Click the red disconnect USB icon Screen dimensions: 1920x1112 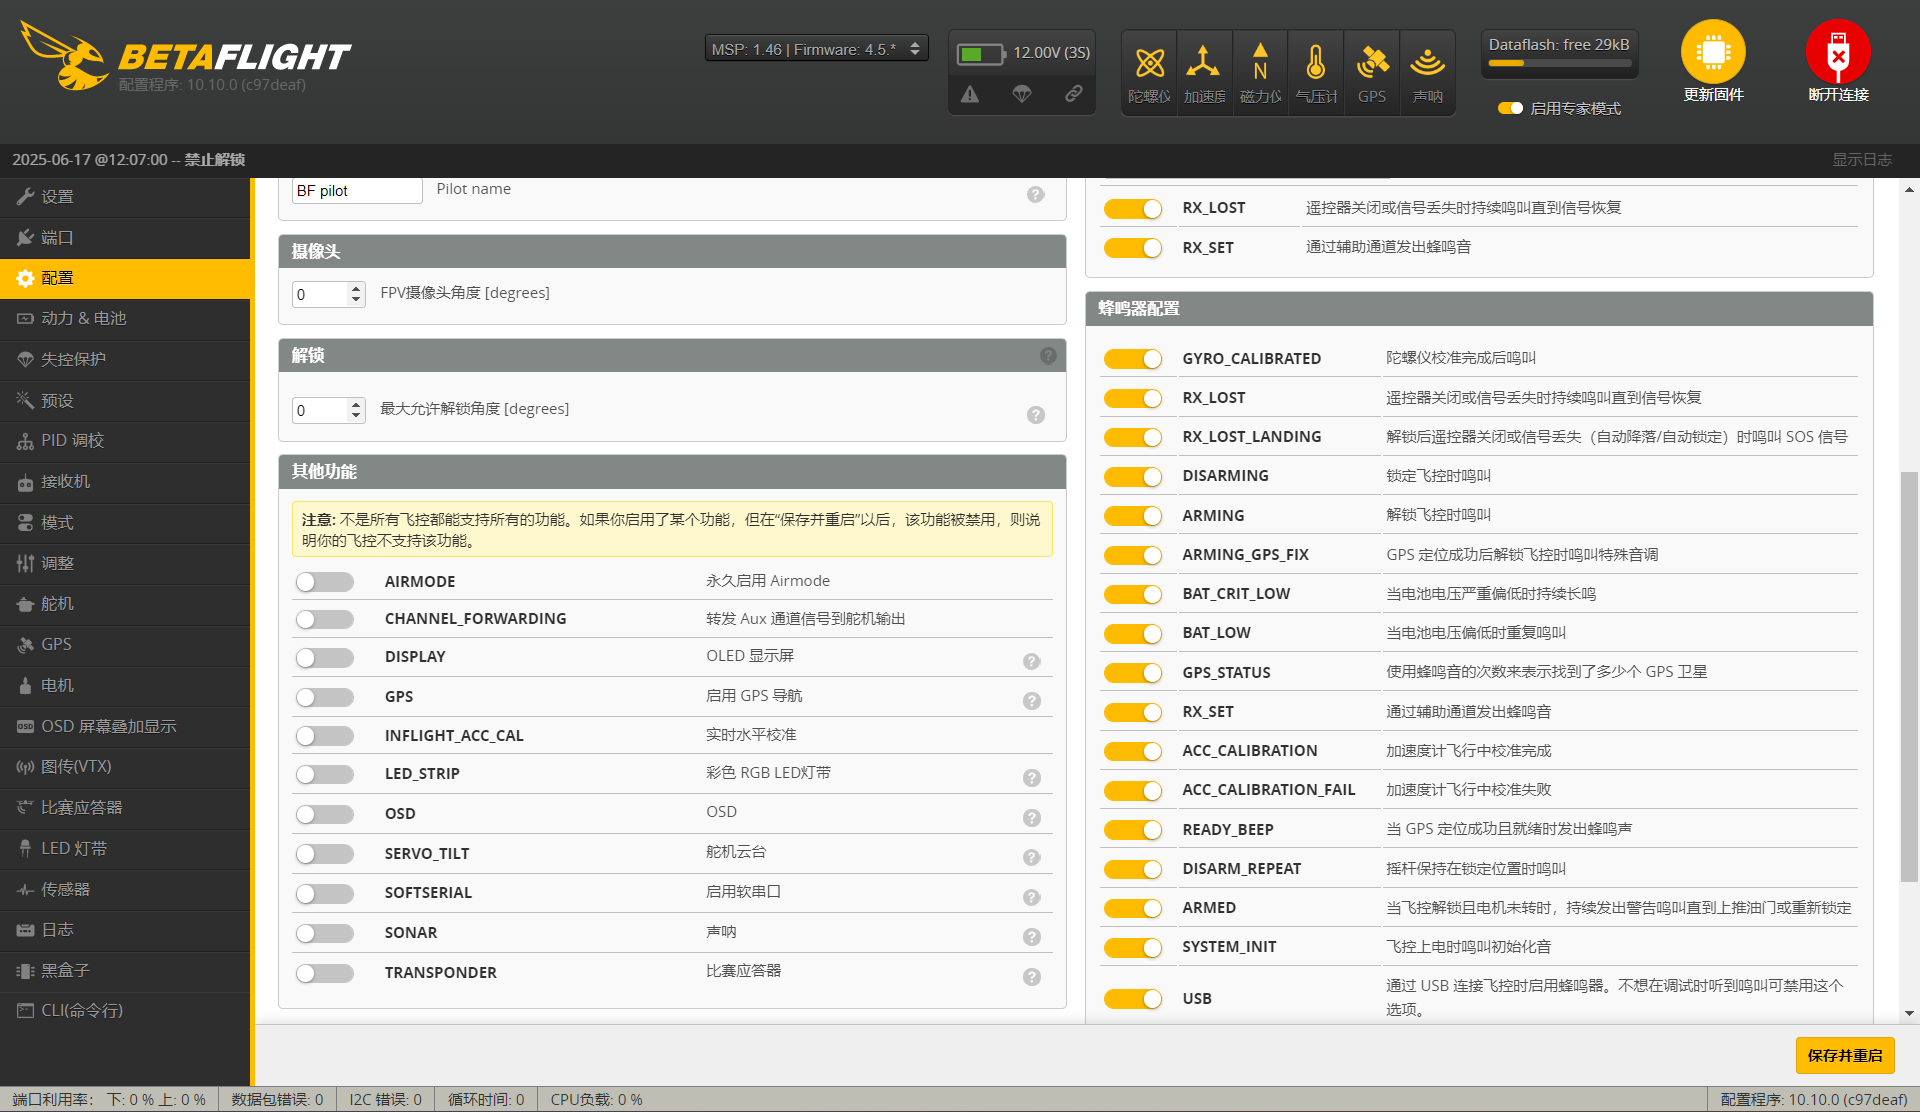(x=1838, y=52)
